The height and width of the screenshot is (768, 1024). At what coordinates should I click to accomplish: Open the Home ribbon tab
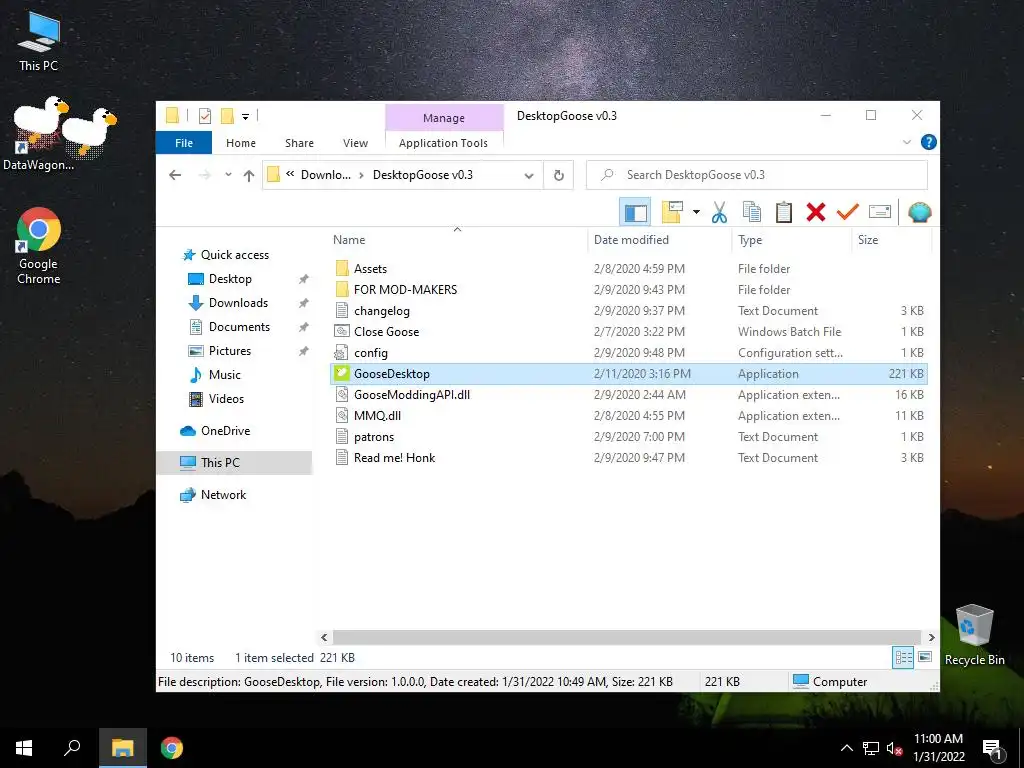tap(241, 143)
